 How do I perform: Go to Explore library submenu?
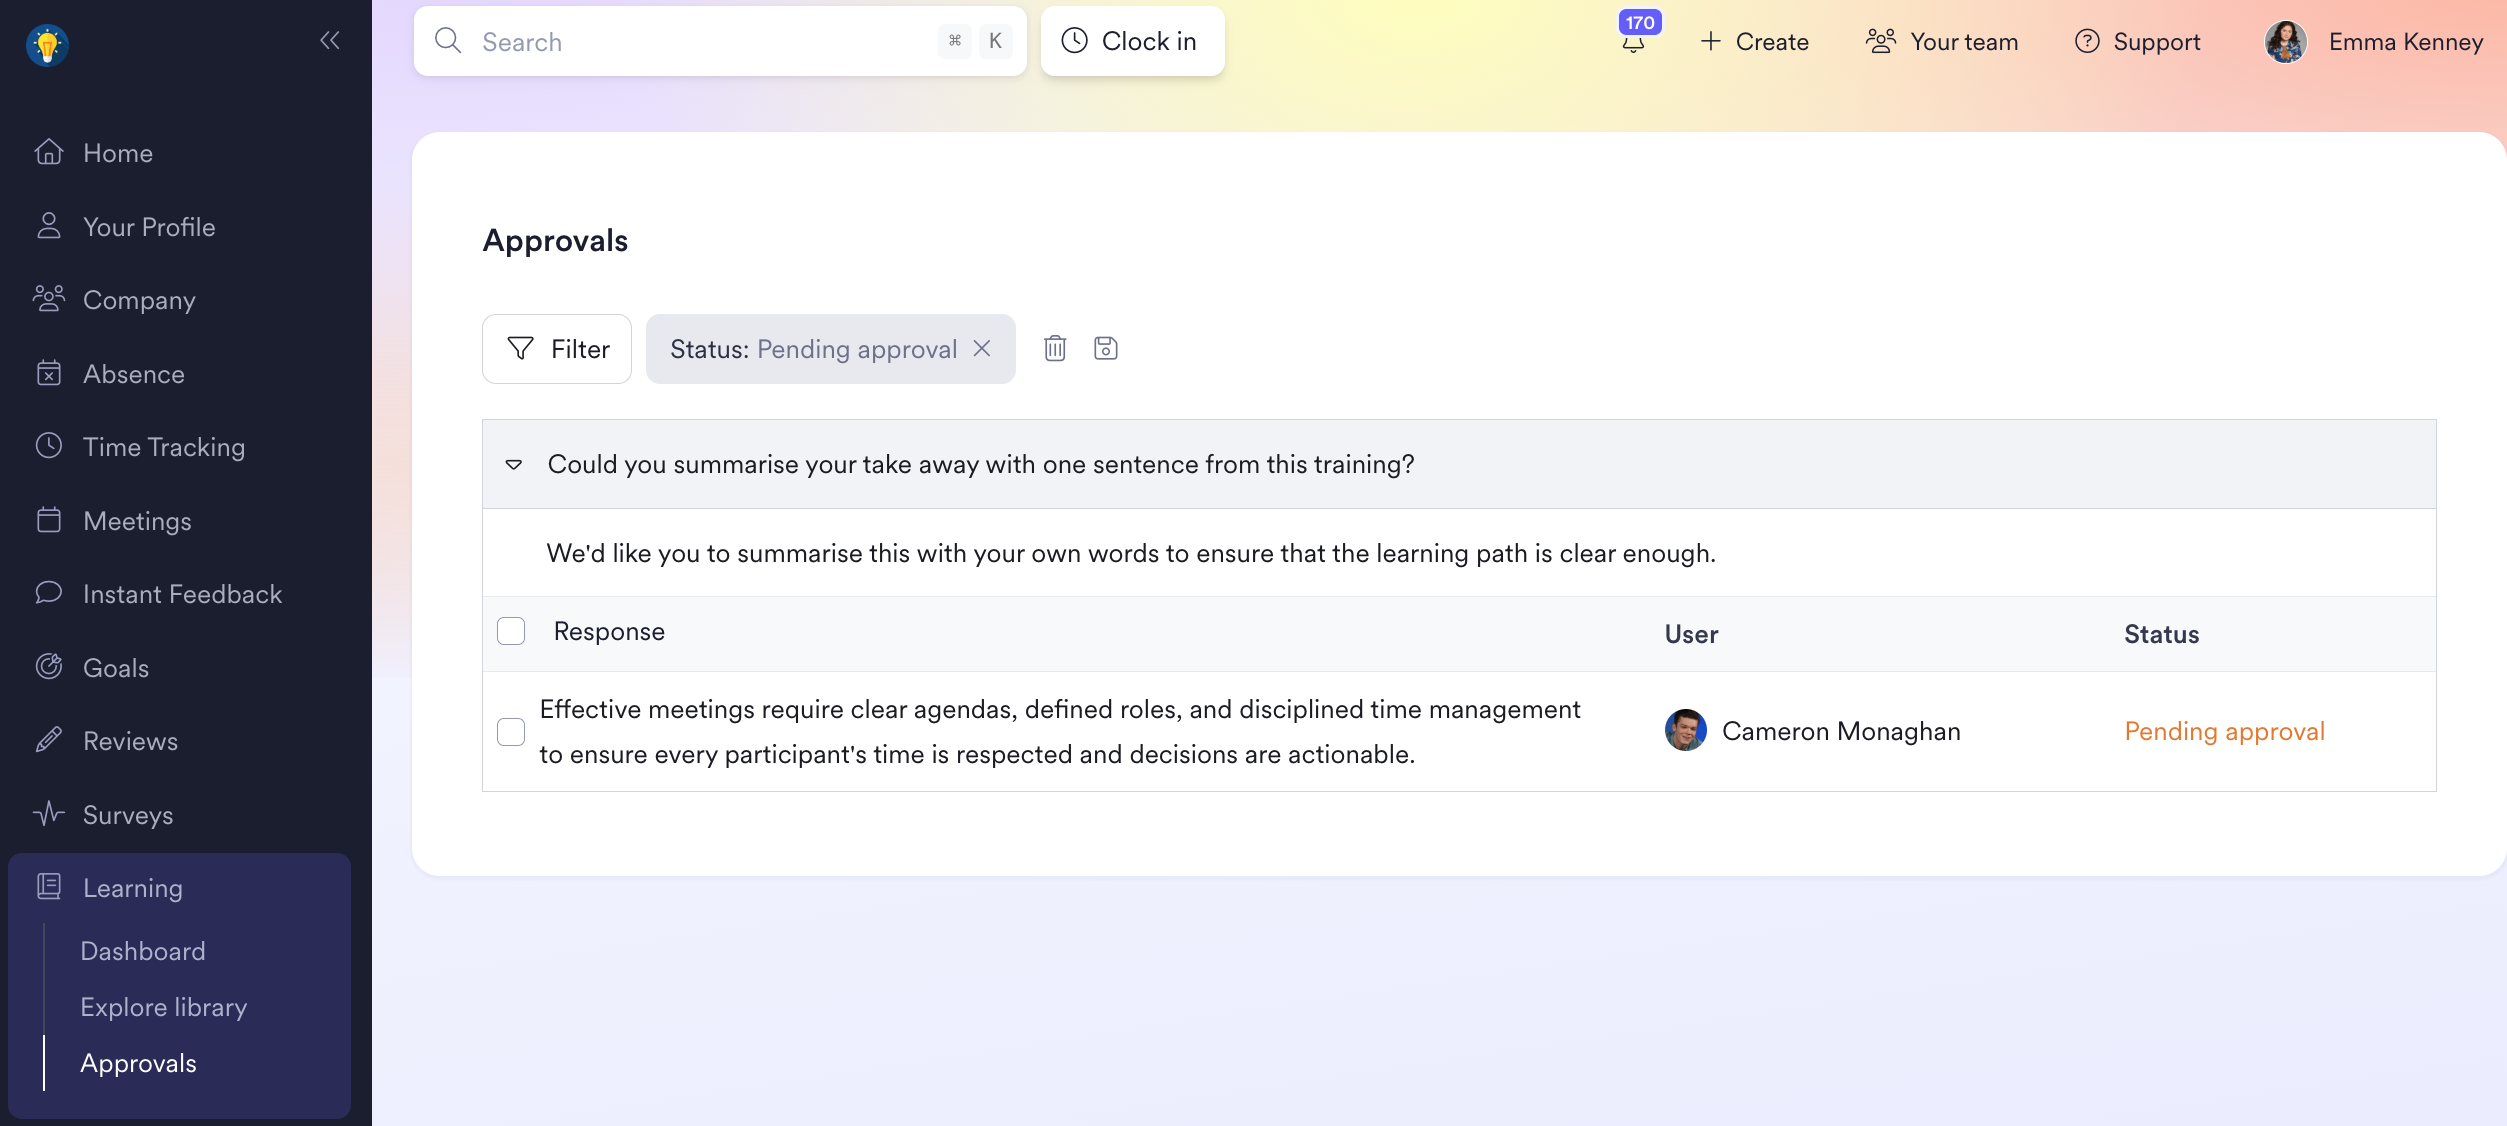pos(164,1007)
